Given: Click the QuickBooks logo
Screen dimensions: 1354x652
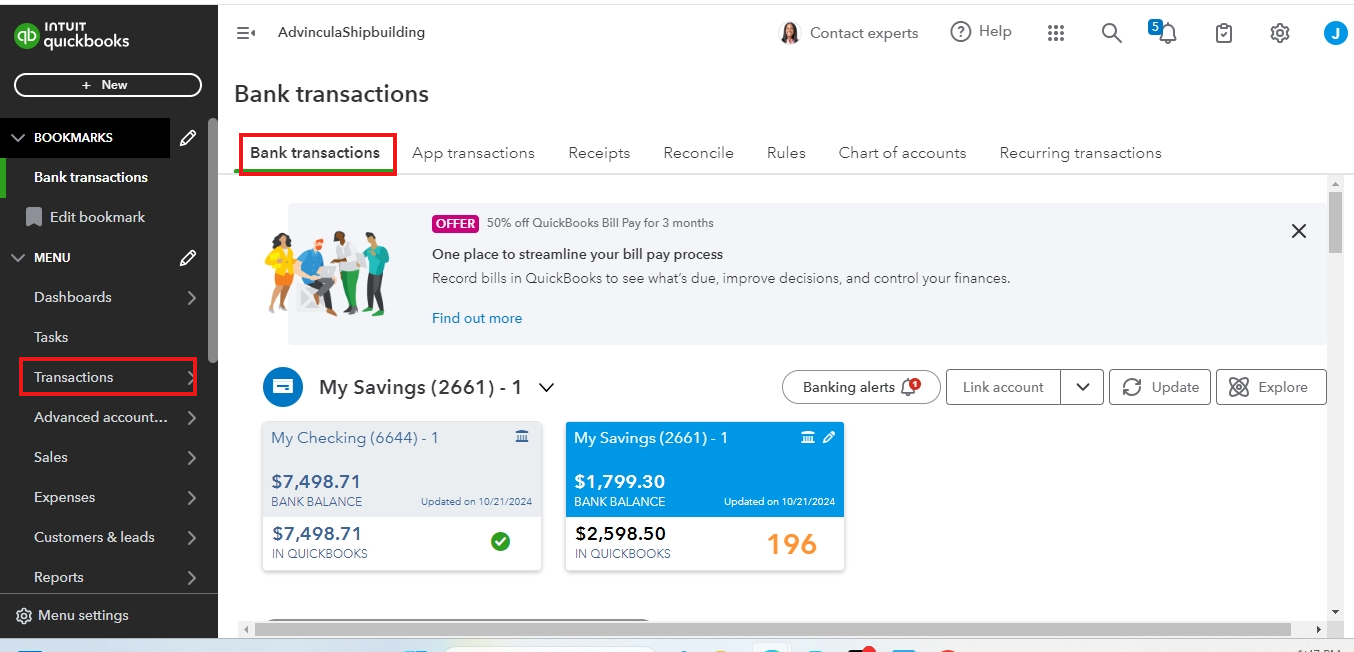Looking at the screenshot, I should click(x=72, y=36).
